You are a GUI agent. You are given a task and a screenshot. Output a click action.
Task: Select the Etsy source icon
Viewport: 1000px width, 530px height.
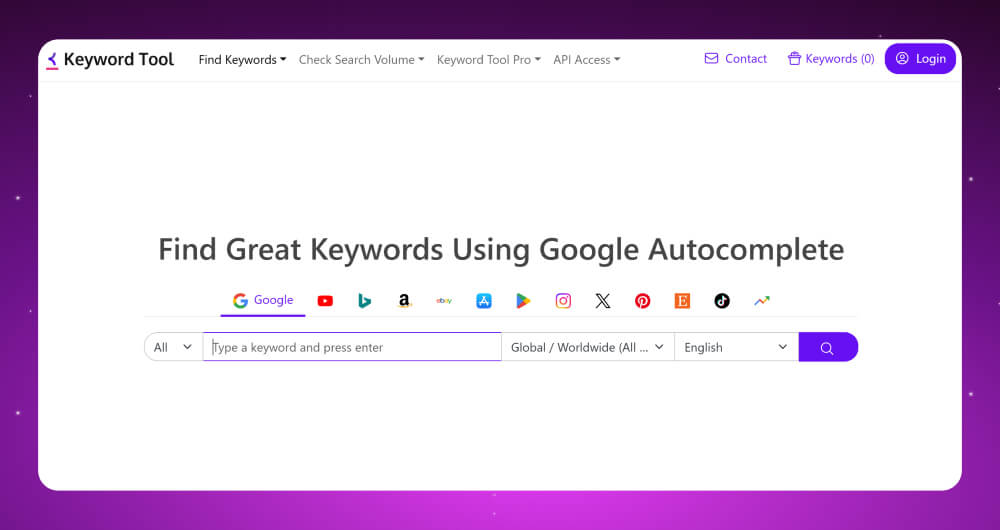coord(682,301)
